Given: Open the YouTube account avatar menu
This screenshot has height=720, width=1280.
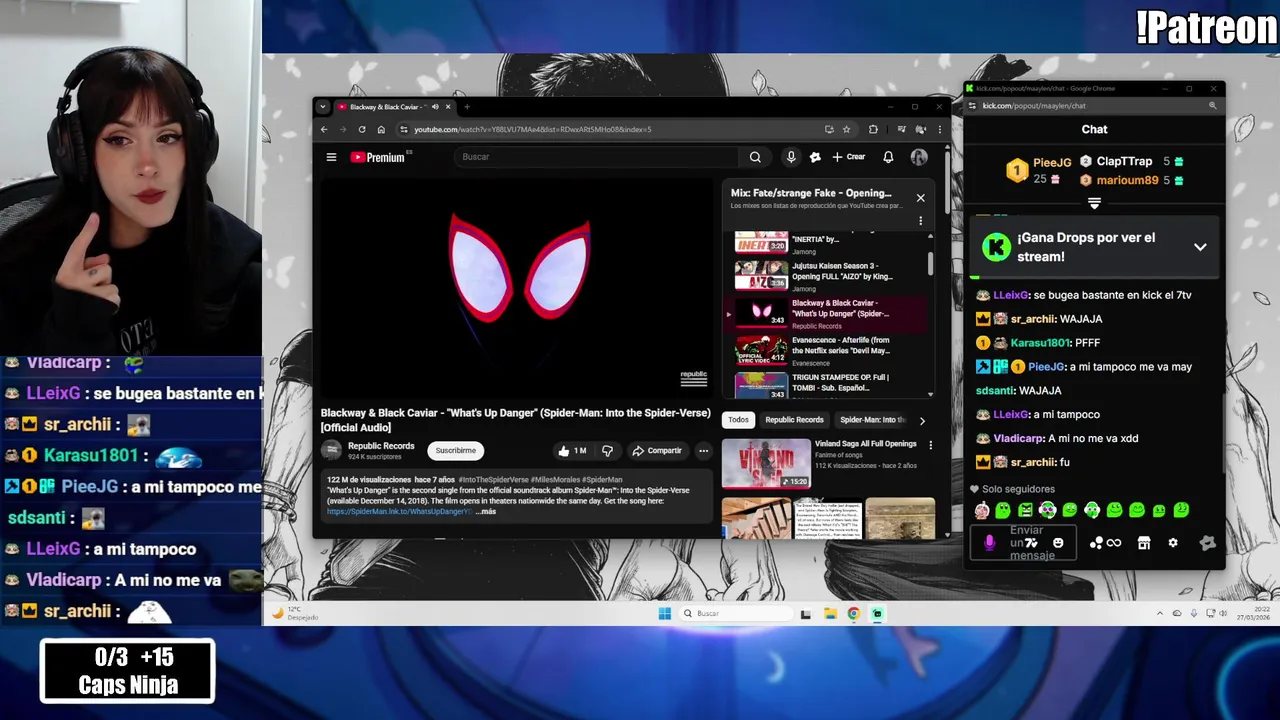Looking at the screenshot, I should click(x=919, y=157).
